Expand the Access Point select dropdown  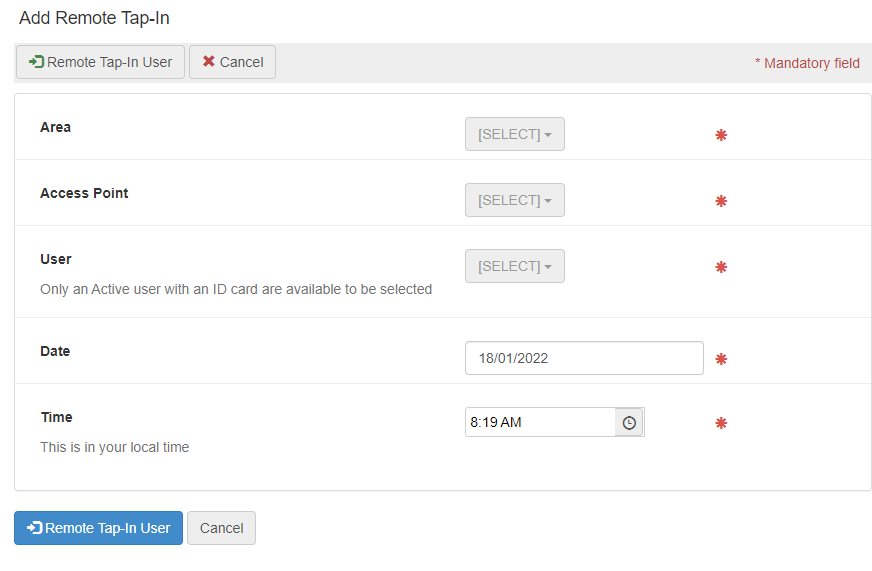tap(514, 200)
